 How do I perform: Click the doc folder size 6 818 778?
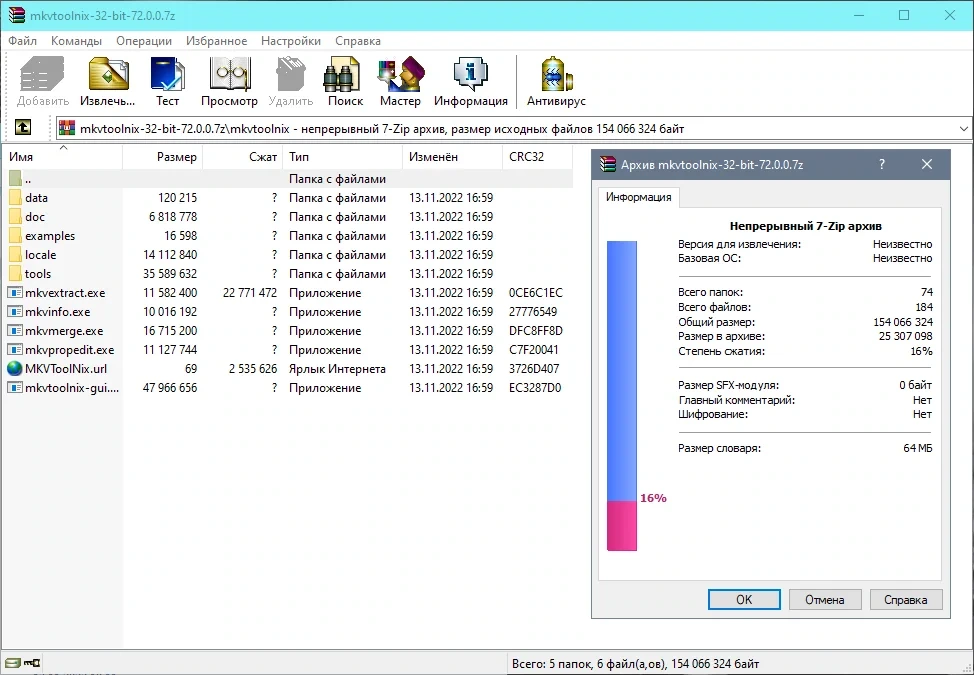tap(173, 217)
